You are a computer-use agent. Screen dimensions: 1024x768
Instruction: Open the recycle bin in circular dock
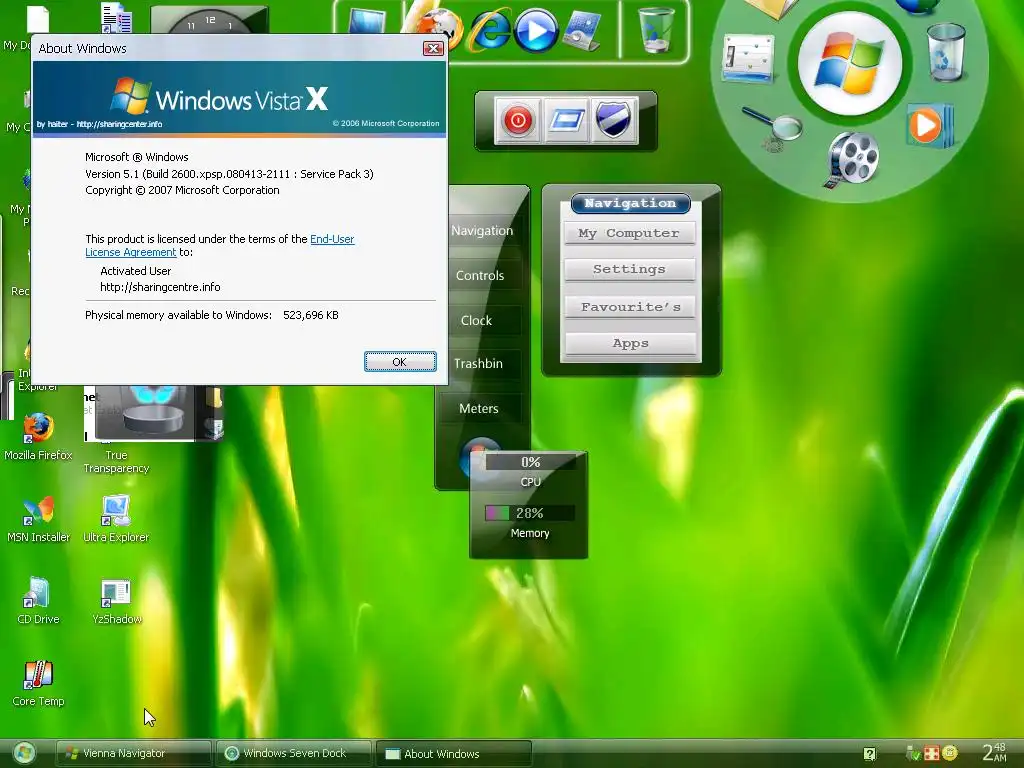946,52
